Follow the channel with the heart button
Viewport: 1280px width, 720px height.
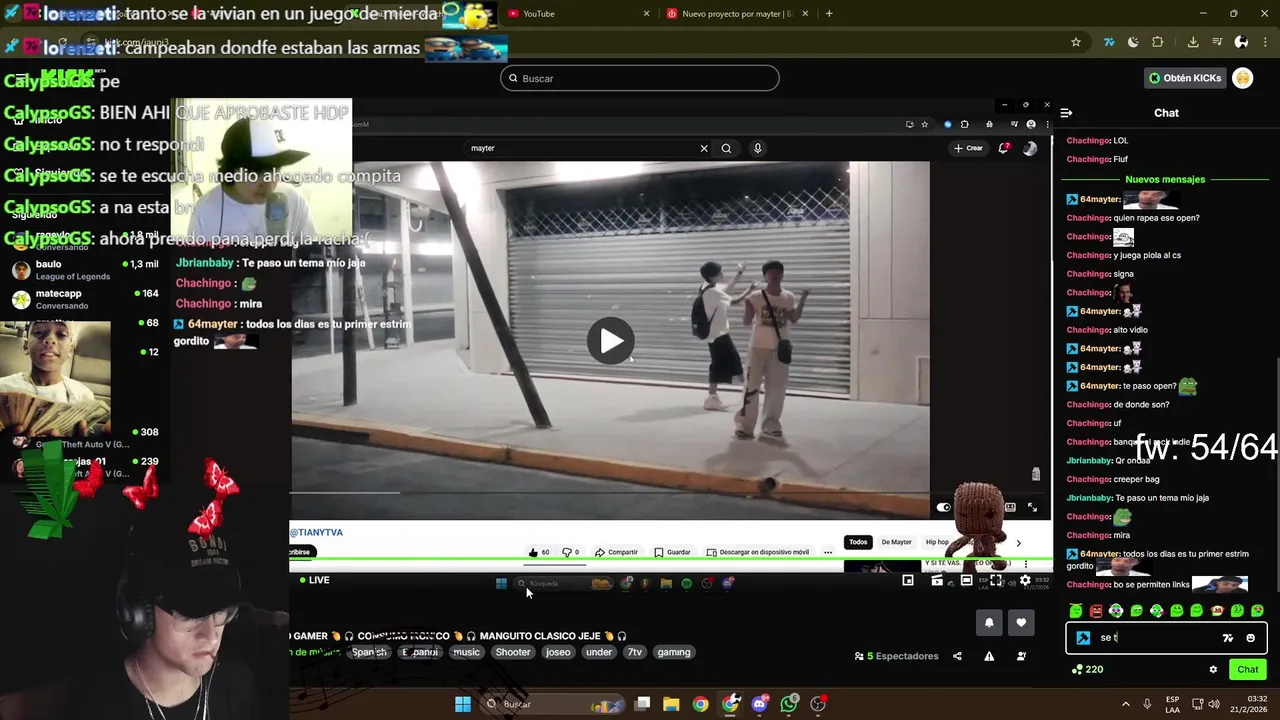[x=1021, y=622]
